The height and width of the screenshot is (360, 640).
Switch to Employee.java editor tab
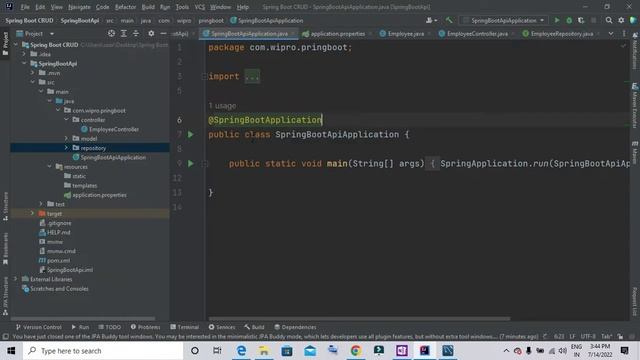(x=406, y=34)
